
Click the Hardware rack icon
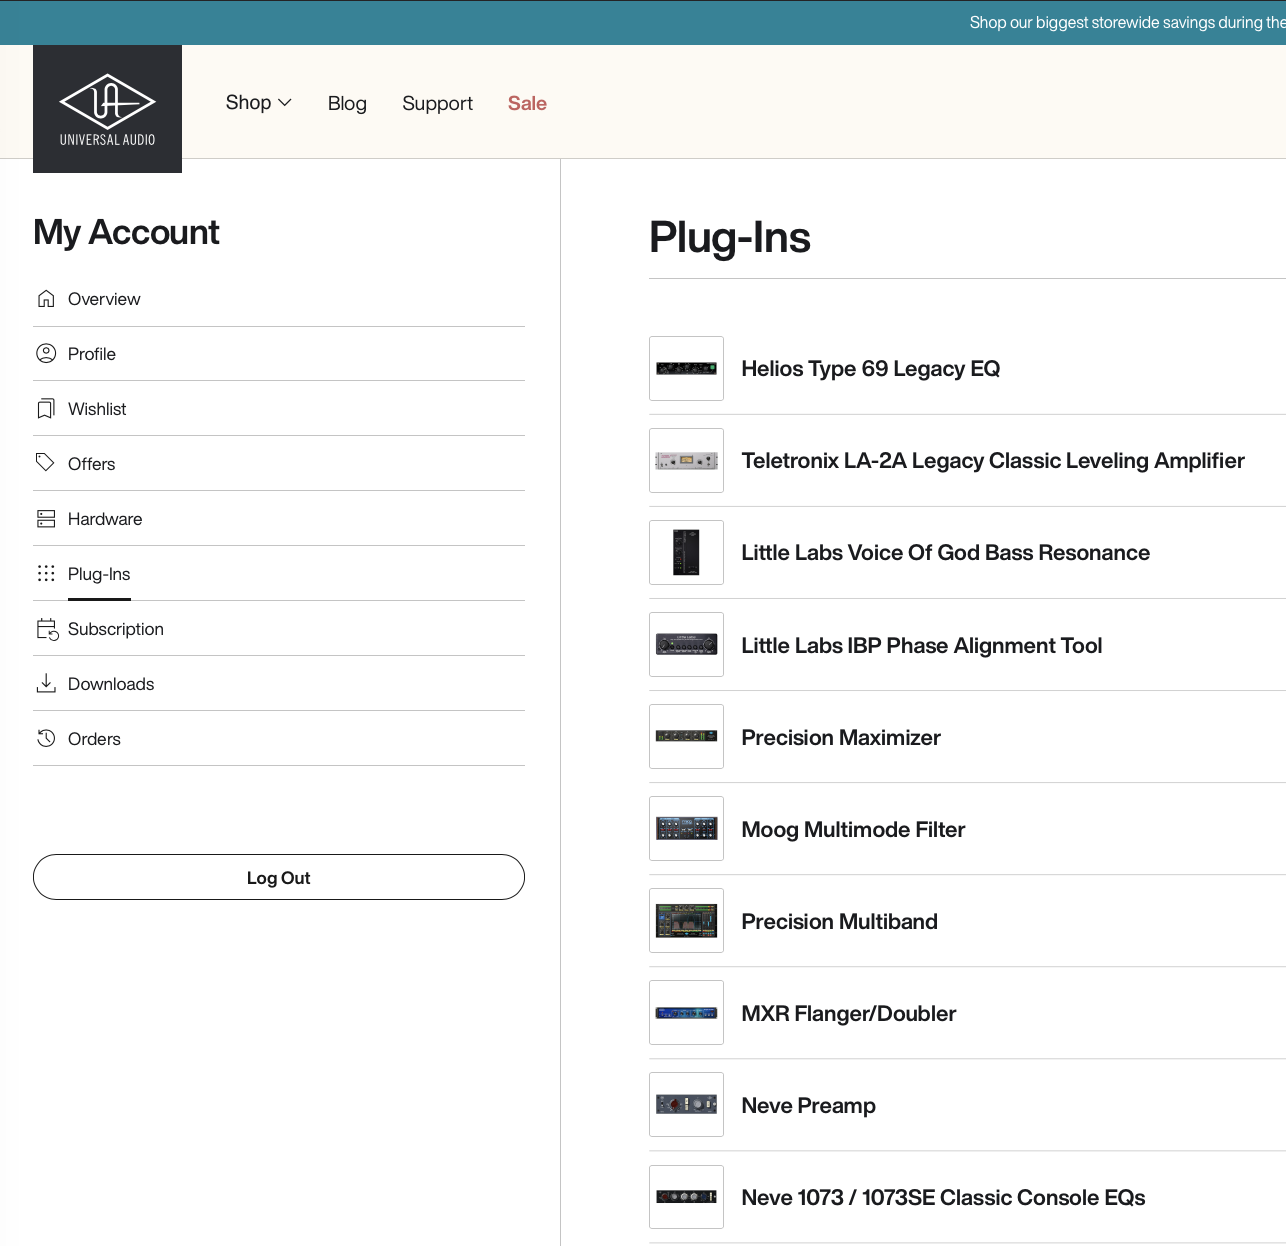click(46, 519)
